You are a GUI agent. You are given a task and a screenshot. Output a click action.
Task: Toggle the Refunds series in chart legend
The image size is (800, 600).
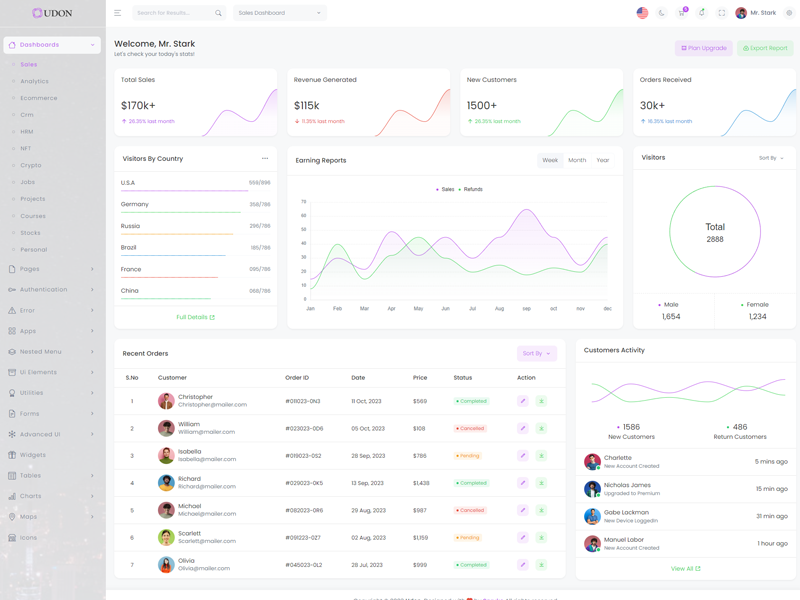pos(472,189)
